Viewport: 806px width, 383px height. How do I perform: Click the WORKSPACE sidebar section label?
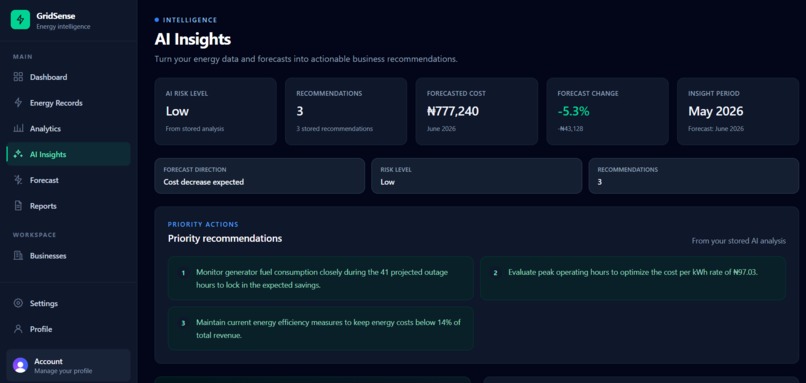(34, 235)
